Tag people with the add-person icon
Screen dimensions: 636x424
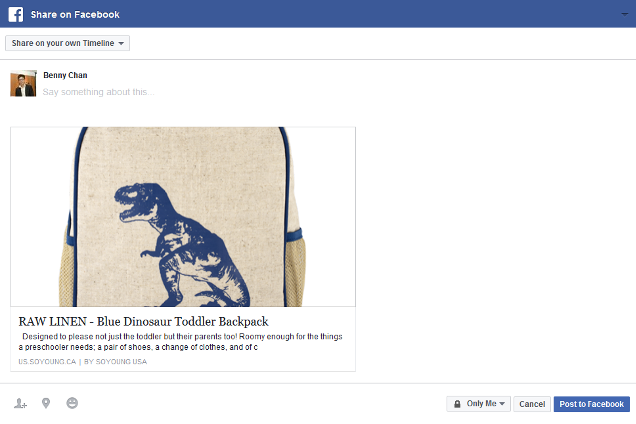tap(20, 403)
